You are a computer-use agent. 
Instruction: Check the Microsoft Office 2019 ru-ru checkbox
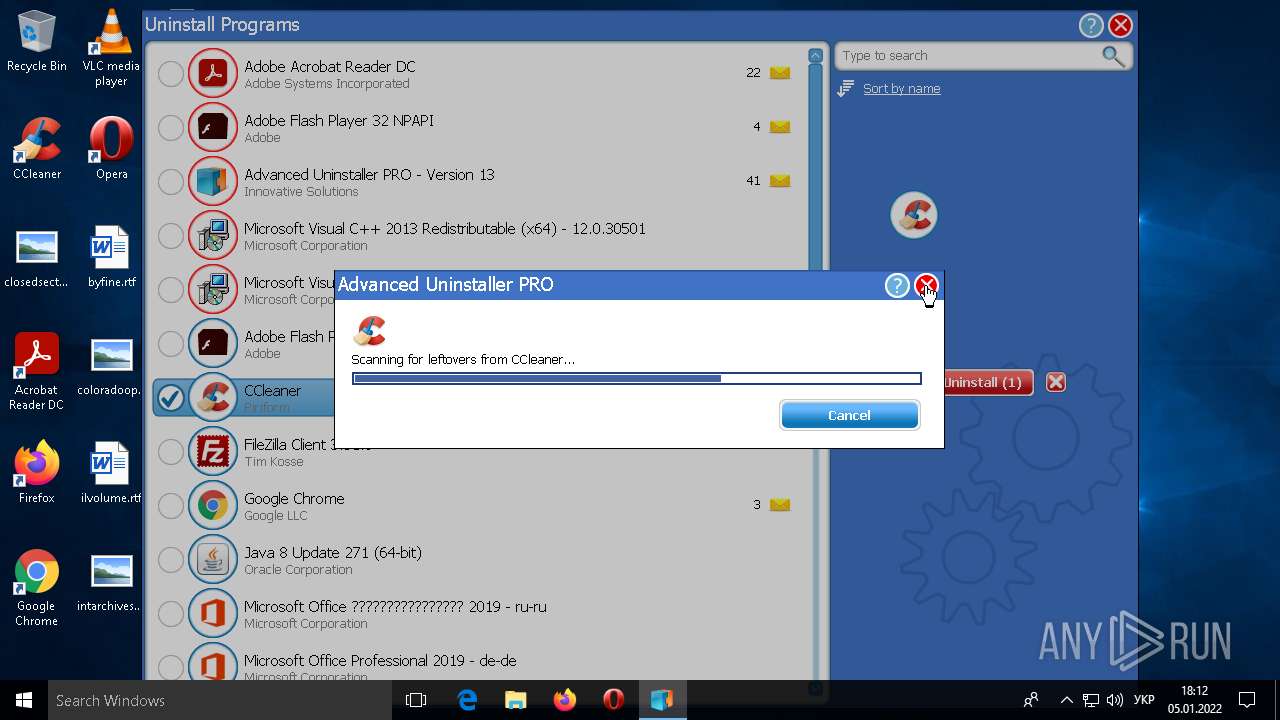point(171,613)
